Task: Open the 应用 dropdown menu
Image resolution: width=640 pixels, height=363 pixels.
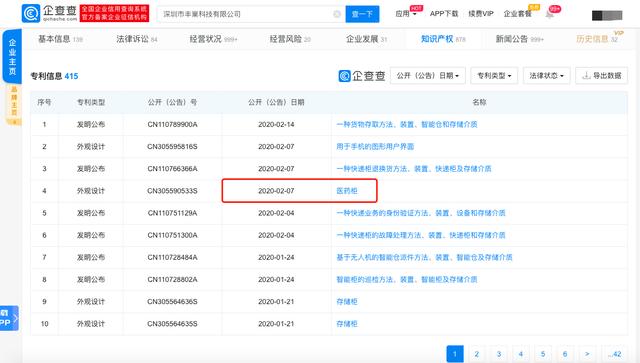Action: click(x=406, y=13)
